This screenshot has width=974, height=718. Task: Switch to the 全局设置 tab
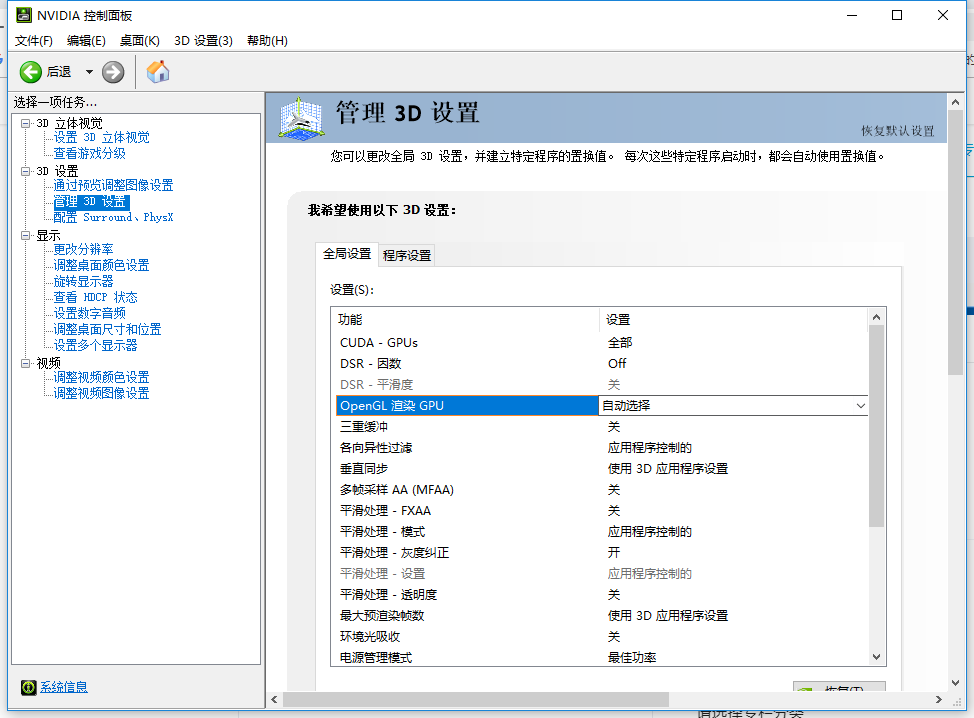[x=347, y=253]
